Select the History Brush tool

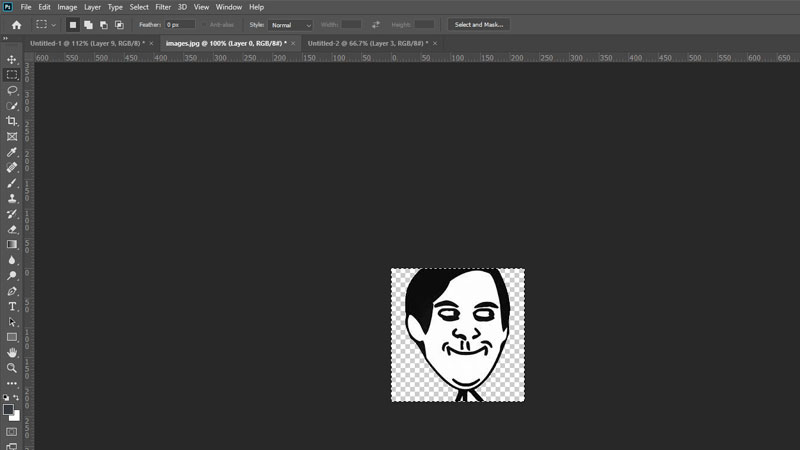(x=12, y=214)
